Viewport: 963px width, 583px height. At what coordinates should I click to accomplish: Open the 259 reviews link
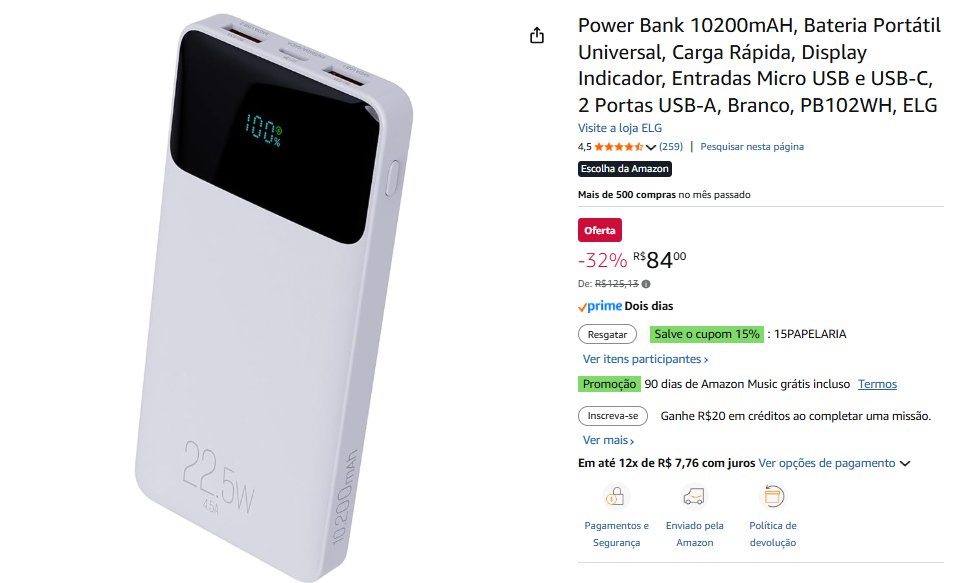click(671, 147)
